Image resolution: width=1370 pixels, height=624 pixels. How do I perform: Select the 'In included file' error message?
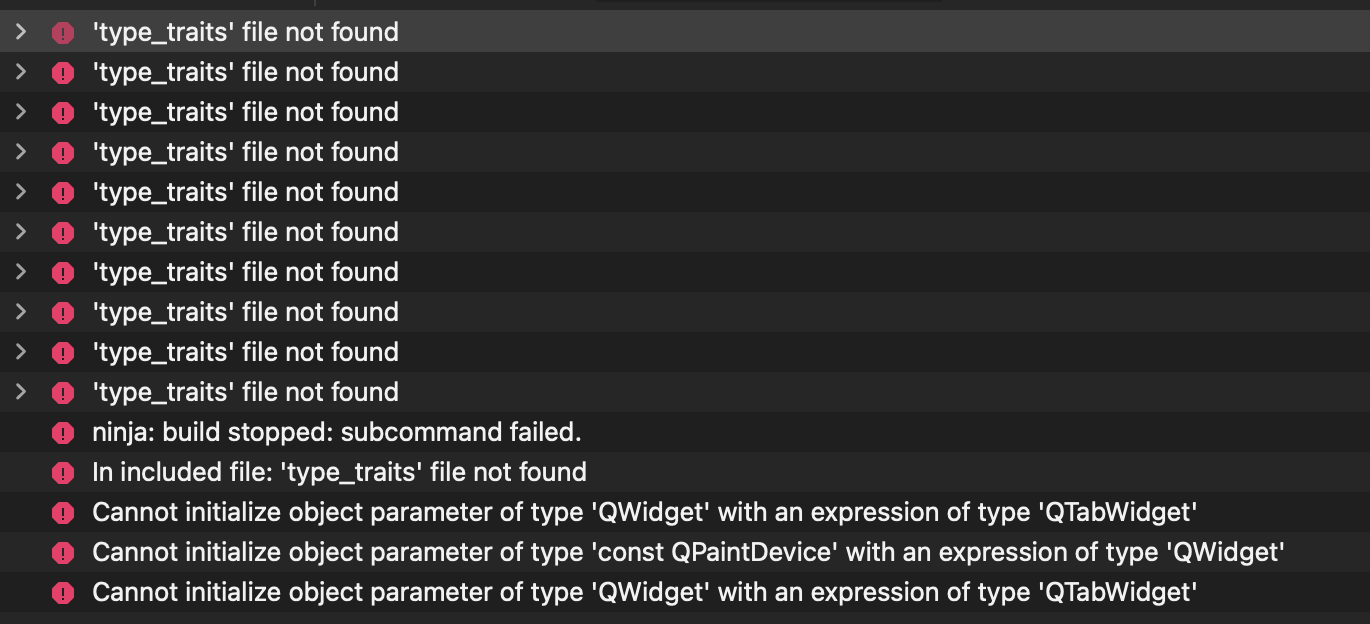click(339, 472)
